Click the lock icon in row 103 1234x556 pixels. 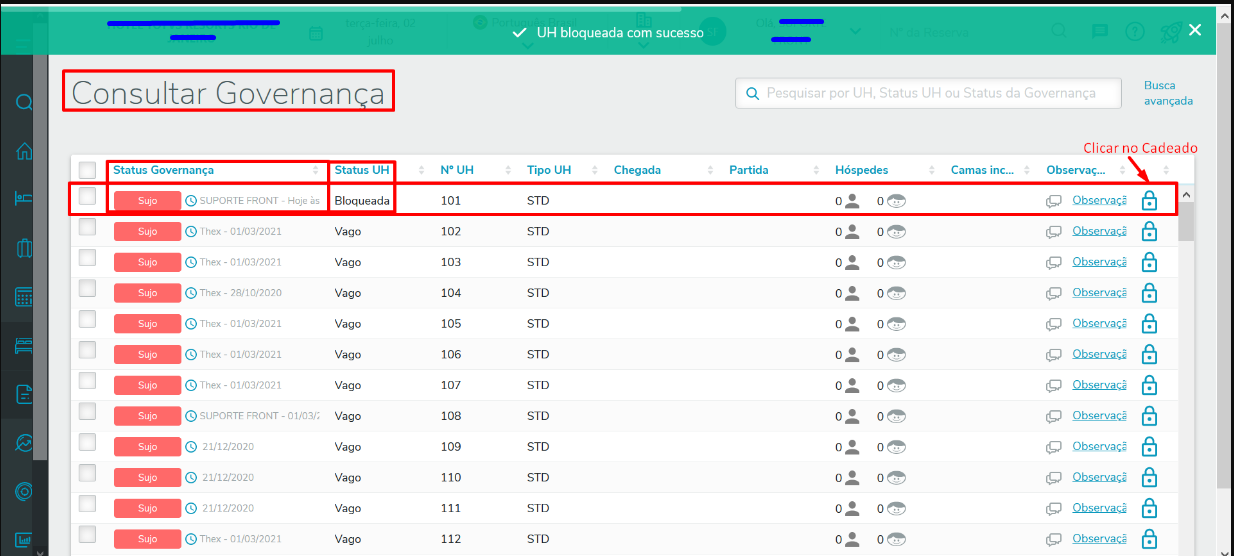pyautogui.click(x=1149, y=262)
